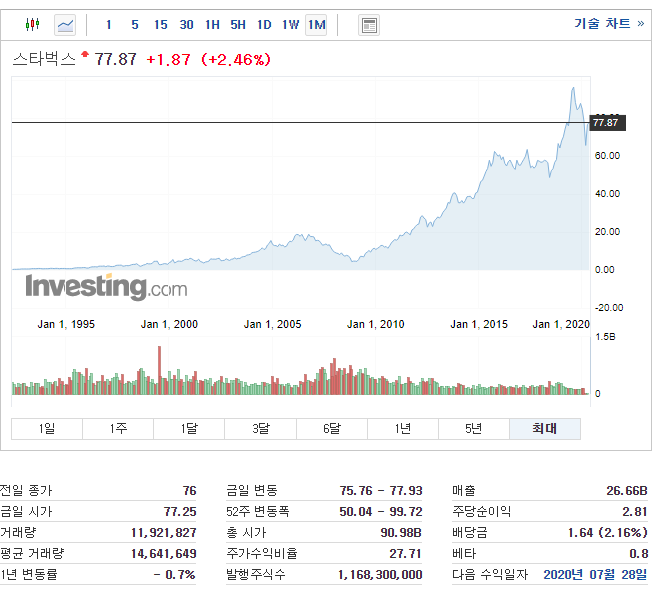Select the 1일 range tab
This screenshot has width=655, height=595.
pos(47,429)
